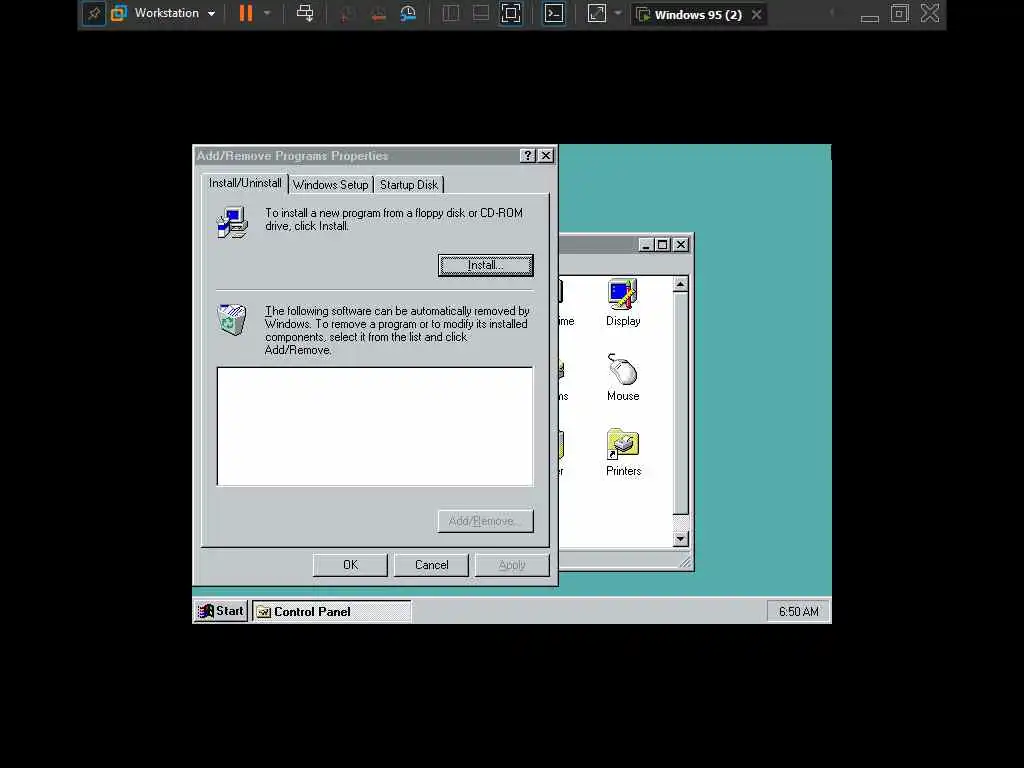Image resolution: width=1024 pixels, height=768 pixels.
Task: Click the take snapshot icon
Action: (347, 14)
